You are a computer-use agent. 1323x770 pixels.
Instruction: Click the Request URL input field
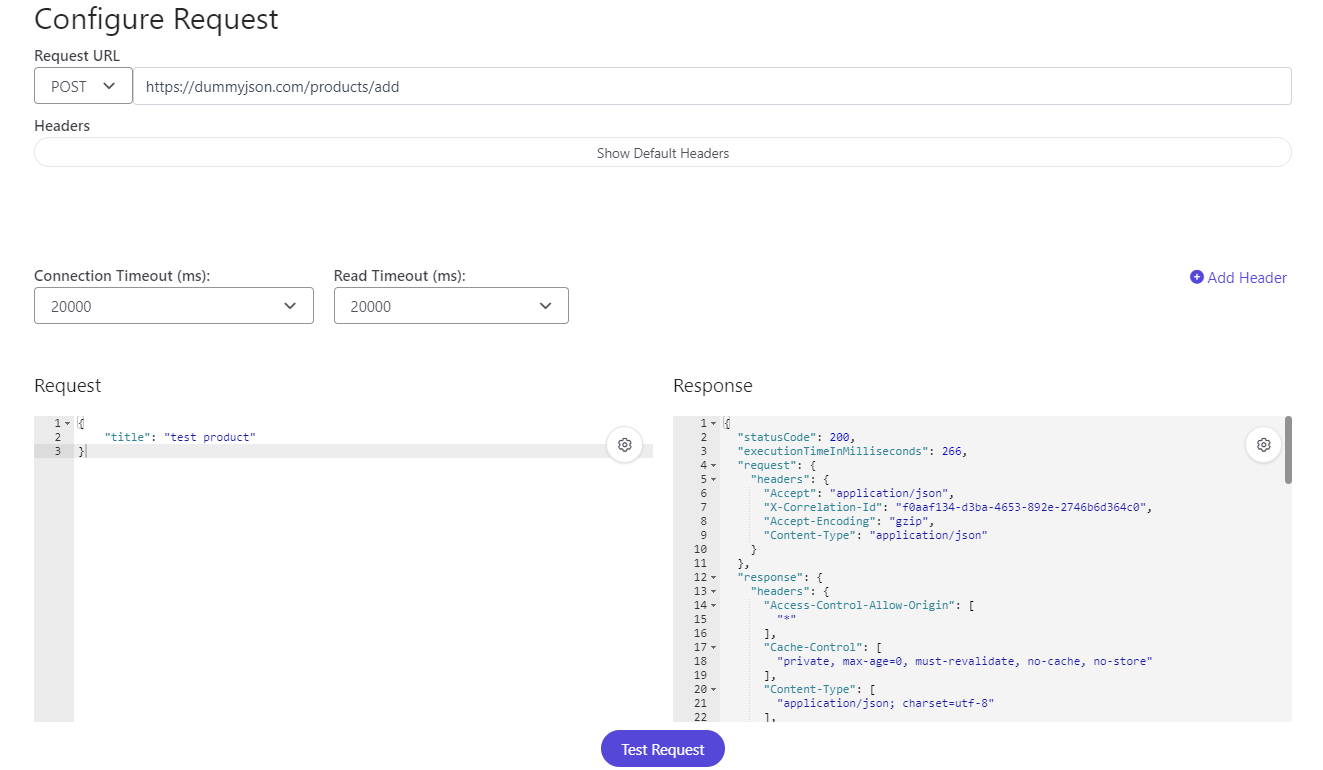712,86
